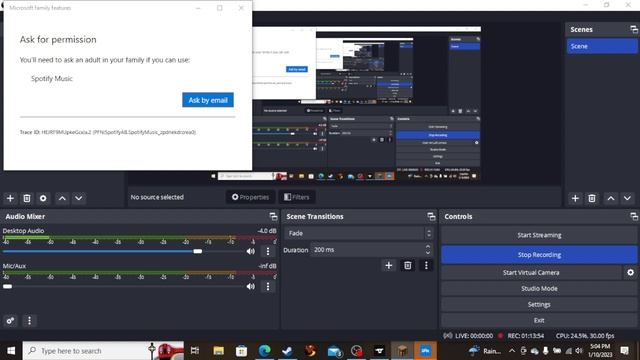Viewport: 640px width, 360px height.
Task: Open Steam from taskbar
Action: (287, 351)
